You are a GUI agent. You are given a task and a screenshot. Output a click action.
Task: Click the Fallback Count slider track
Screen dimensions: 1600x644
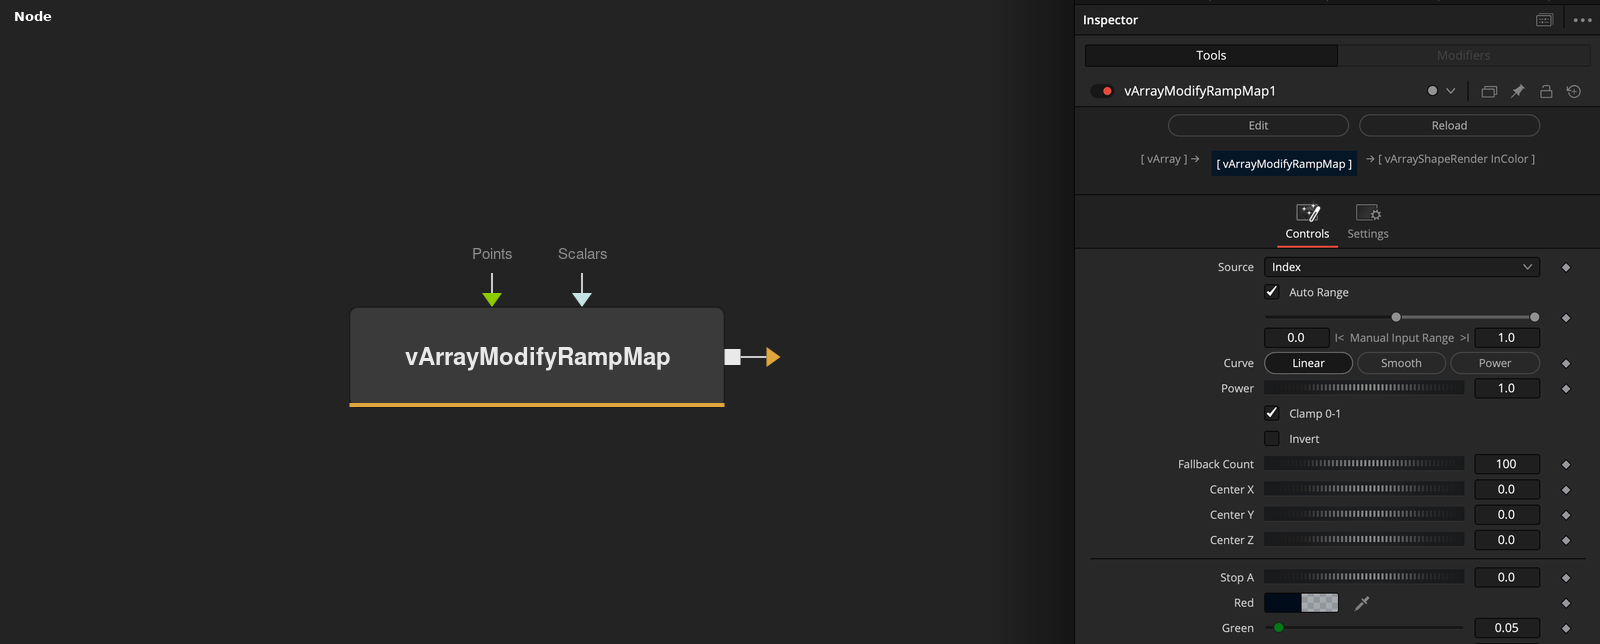point(1364,464)
